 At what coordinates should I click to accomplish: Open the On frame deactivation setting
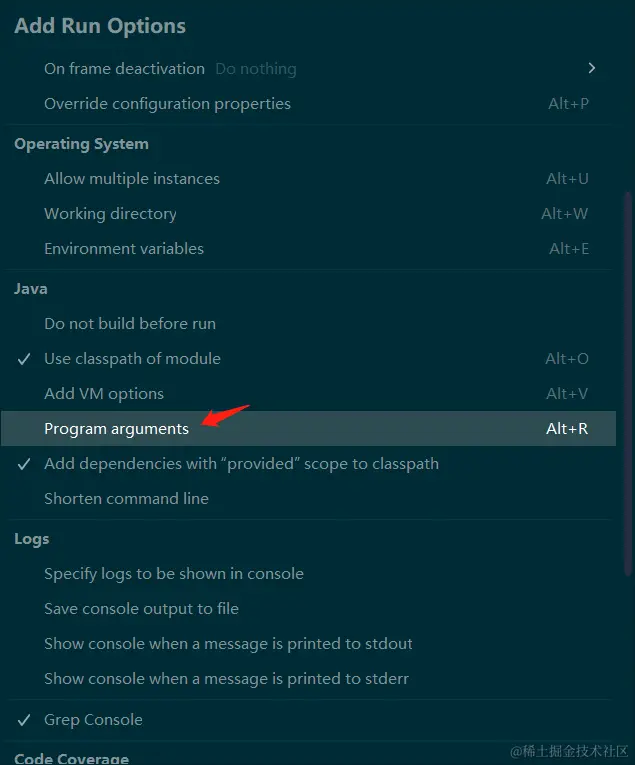[x=124, y=69]
